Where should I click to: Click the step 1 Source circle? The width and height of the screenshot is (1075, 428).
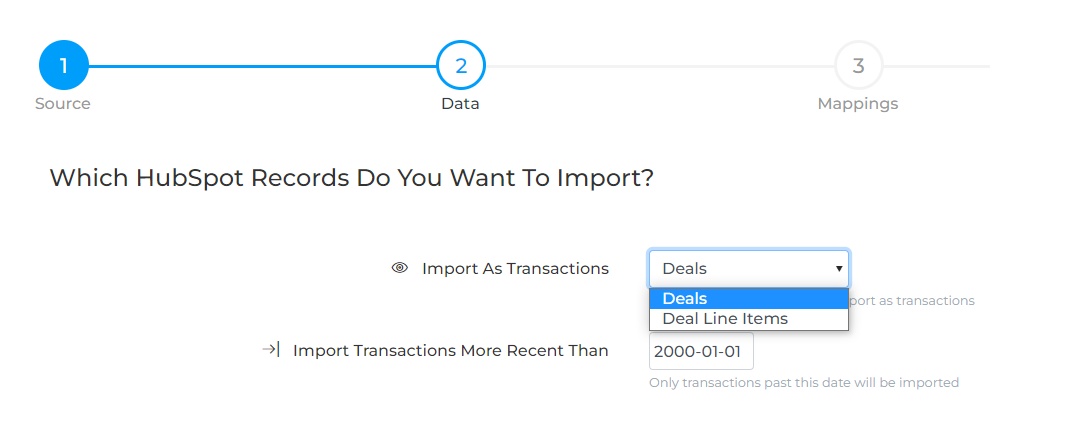64,66
